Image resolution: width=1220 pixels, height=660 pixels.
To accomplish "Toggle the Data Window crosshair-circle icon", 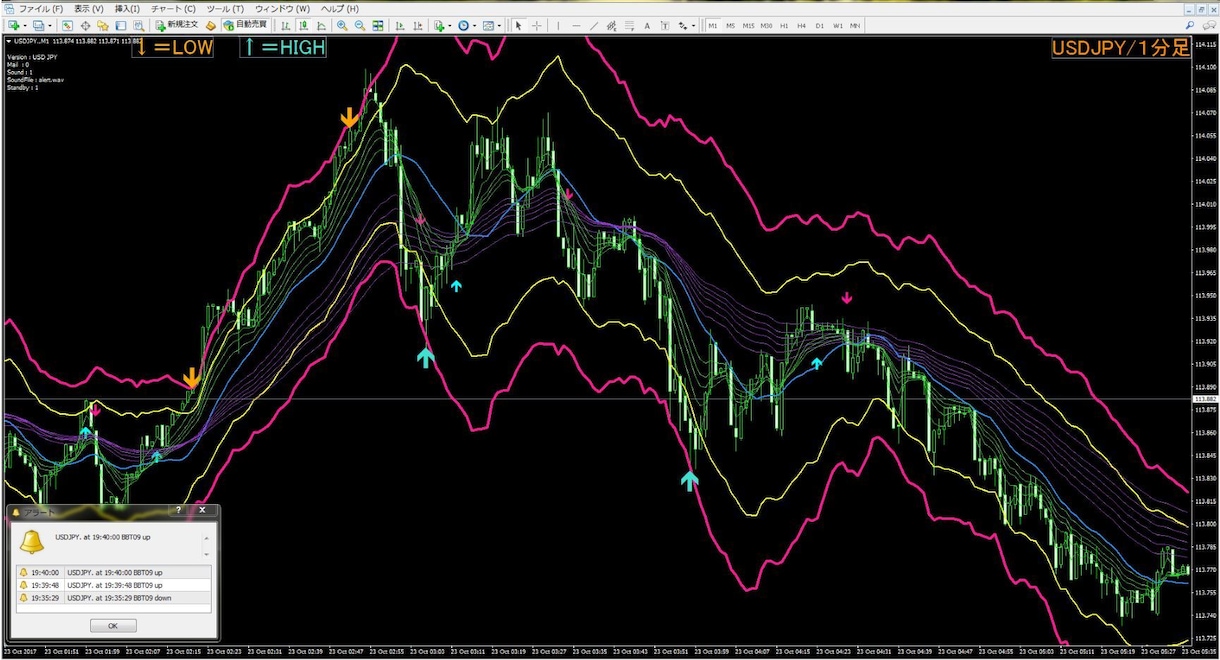I will [85, 25].
